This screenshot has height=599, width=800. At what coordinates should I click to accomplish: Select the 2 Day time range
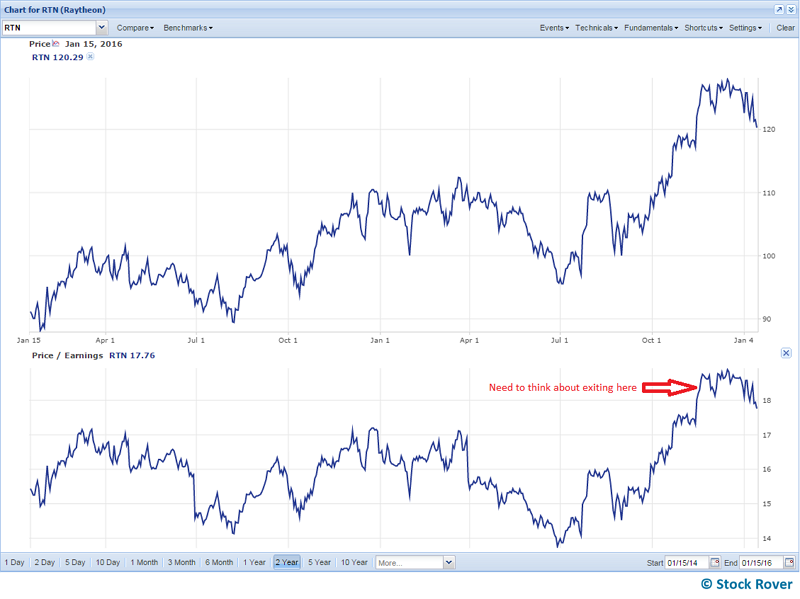tap(45, 562)
